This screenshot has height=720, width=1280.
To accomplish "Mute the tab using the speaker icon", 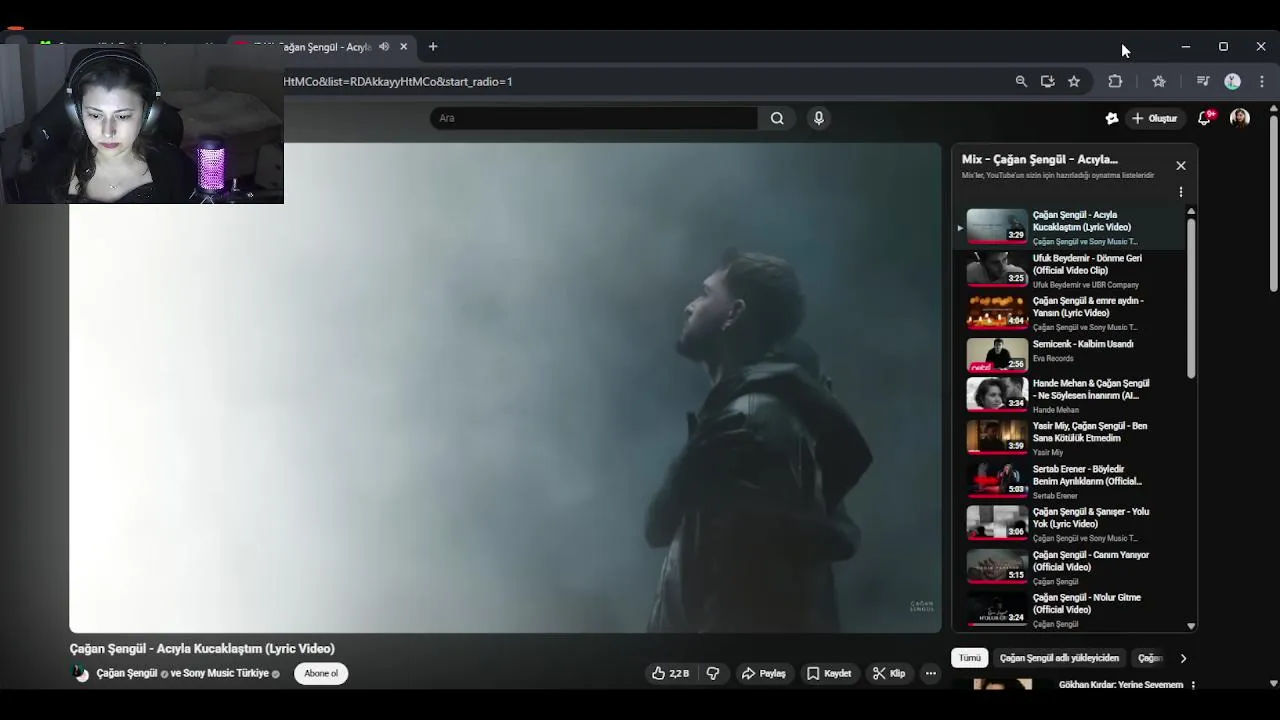I will point(384,47).
